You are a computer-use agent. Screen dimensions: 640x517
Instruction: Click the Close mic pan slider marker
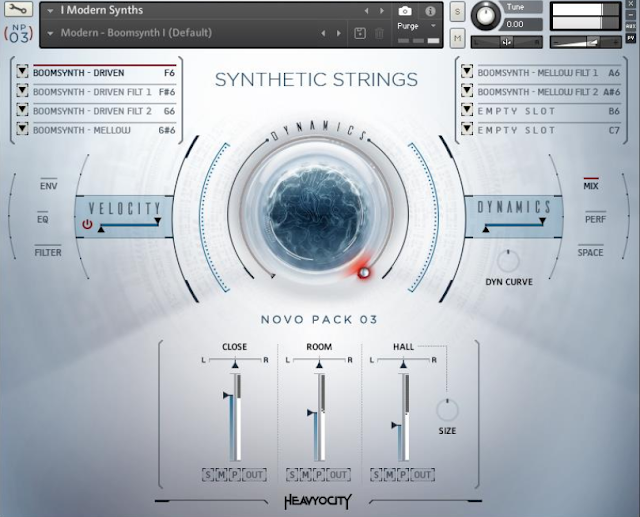[x=235, y=364]
